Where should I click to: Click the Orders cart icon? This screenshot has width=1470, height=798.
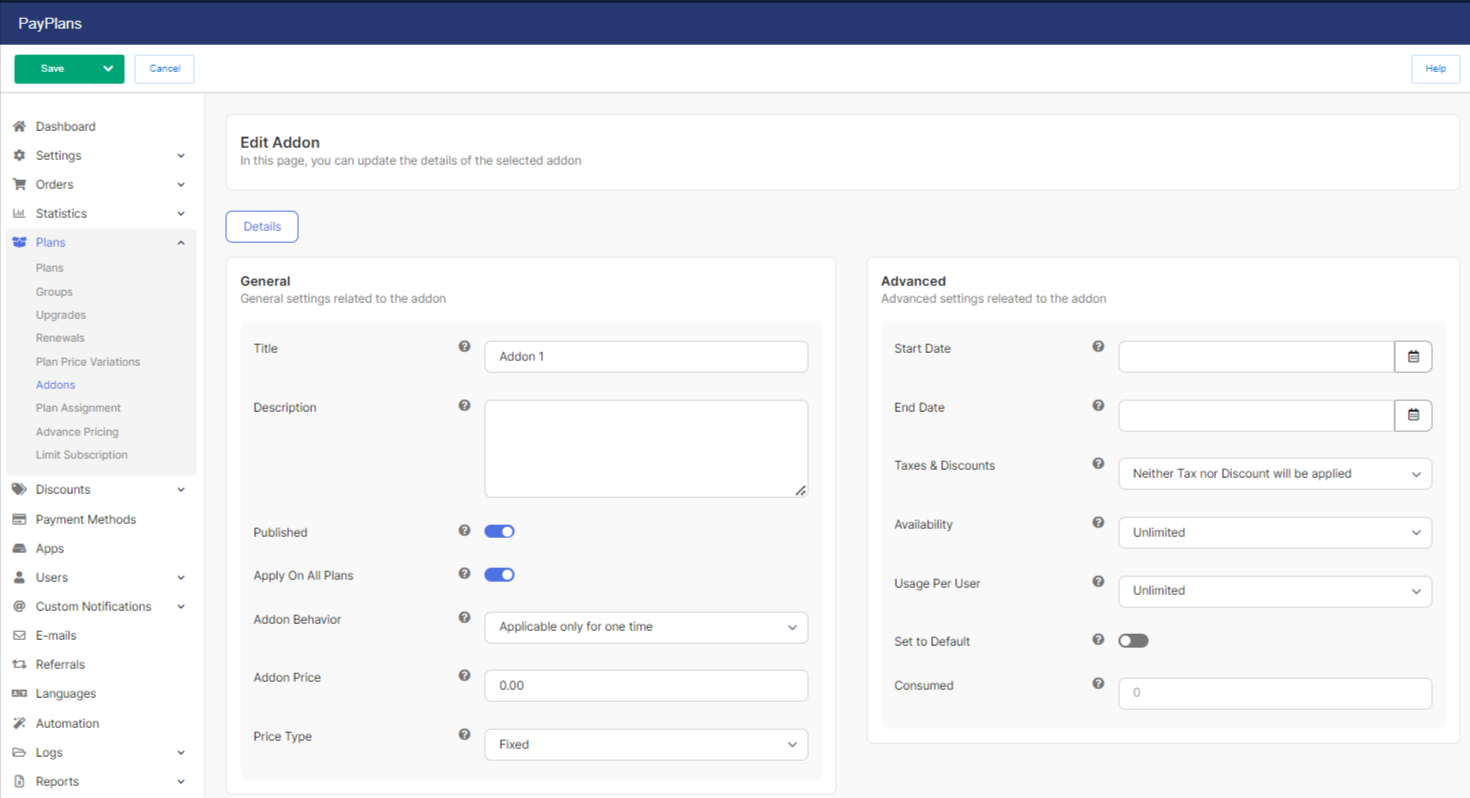pos(19,184)
